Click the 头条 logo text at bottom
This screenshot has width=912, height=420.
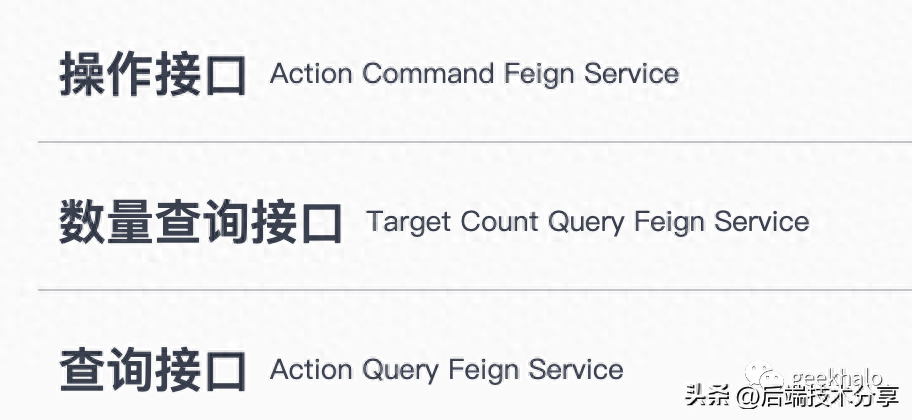coord(707,397)
